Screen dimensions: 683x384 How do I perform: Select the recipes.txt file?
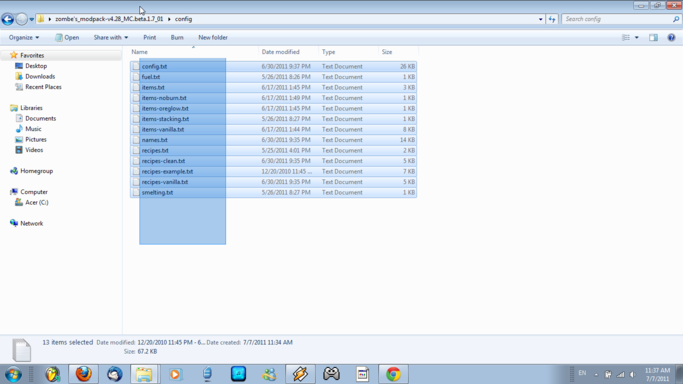click(273, 150)
